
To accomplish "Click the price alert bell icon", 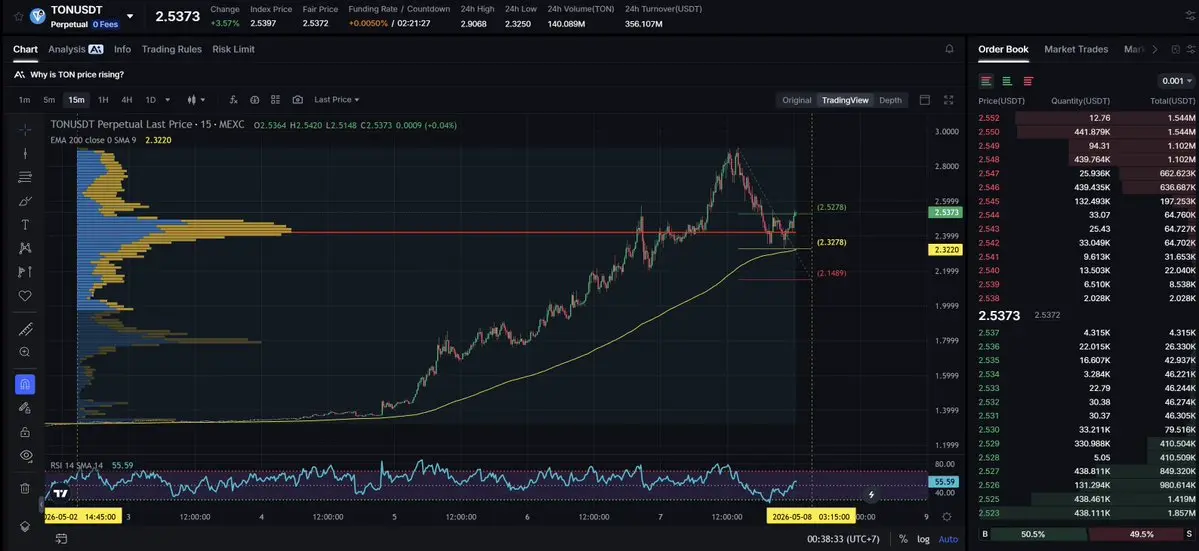I will (950, 49).
